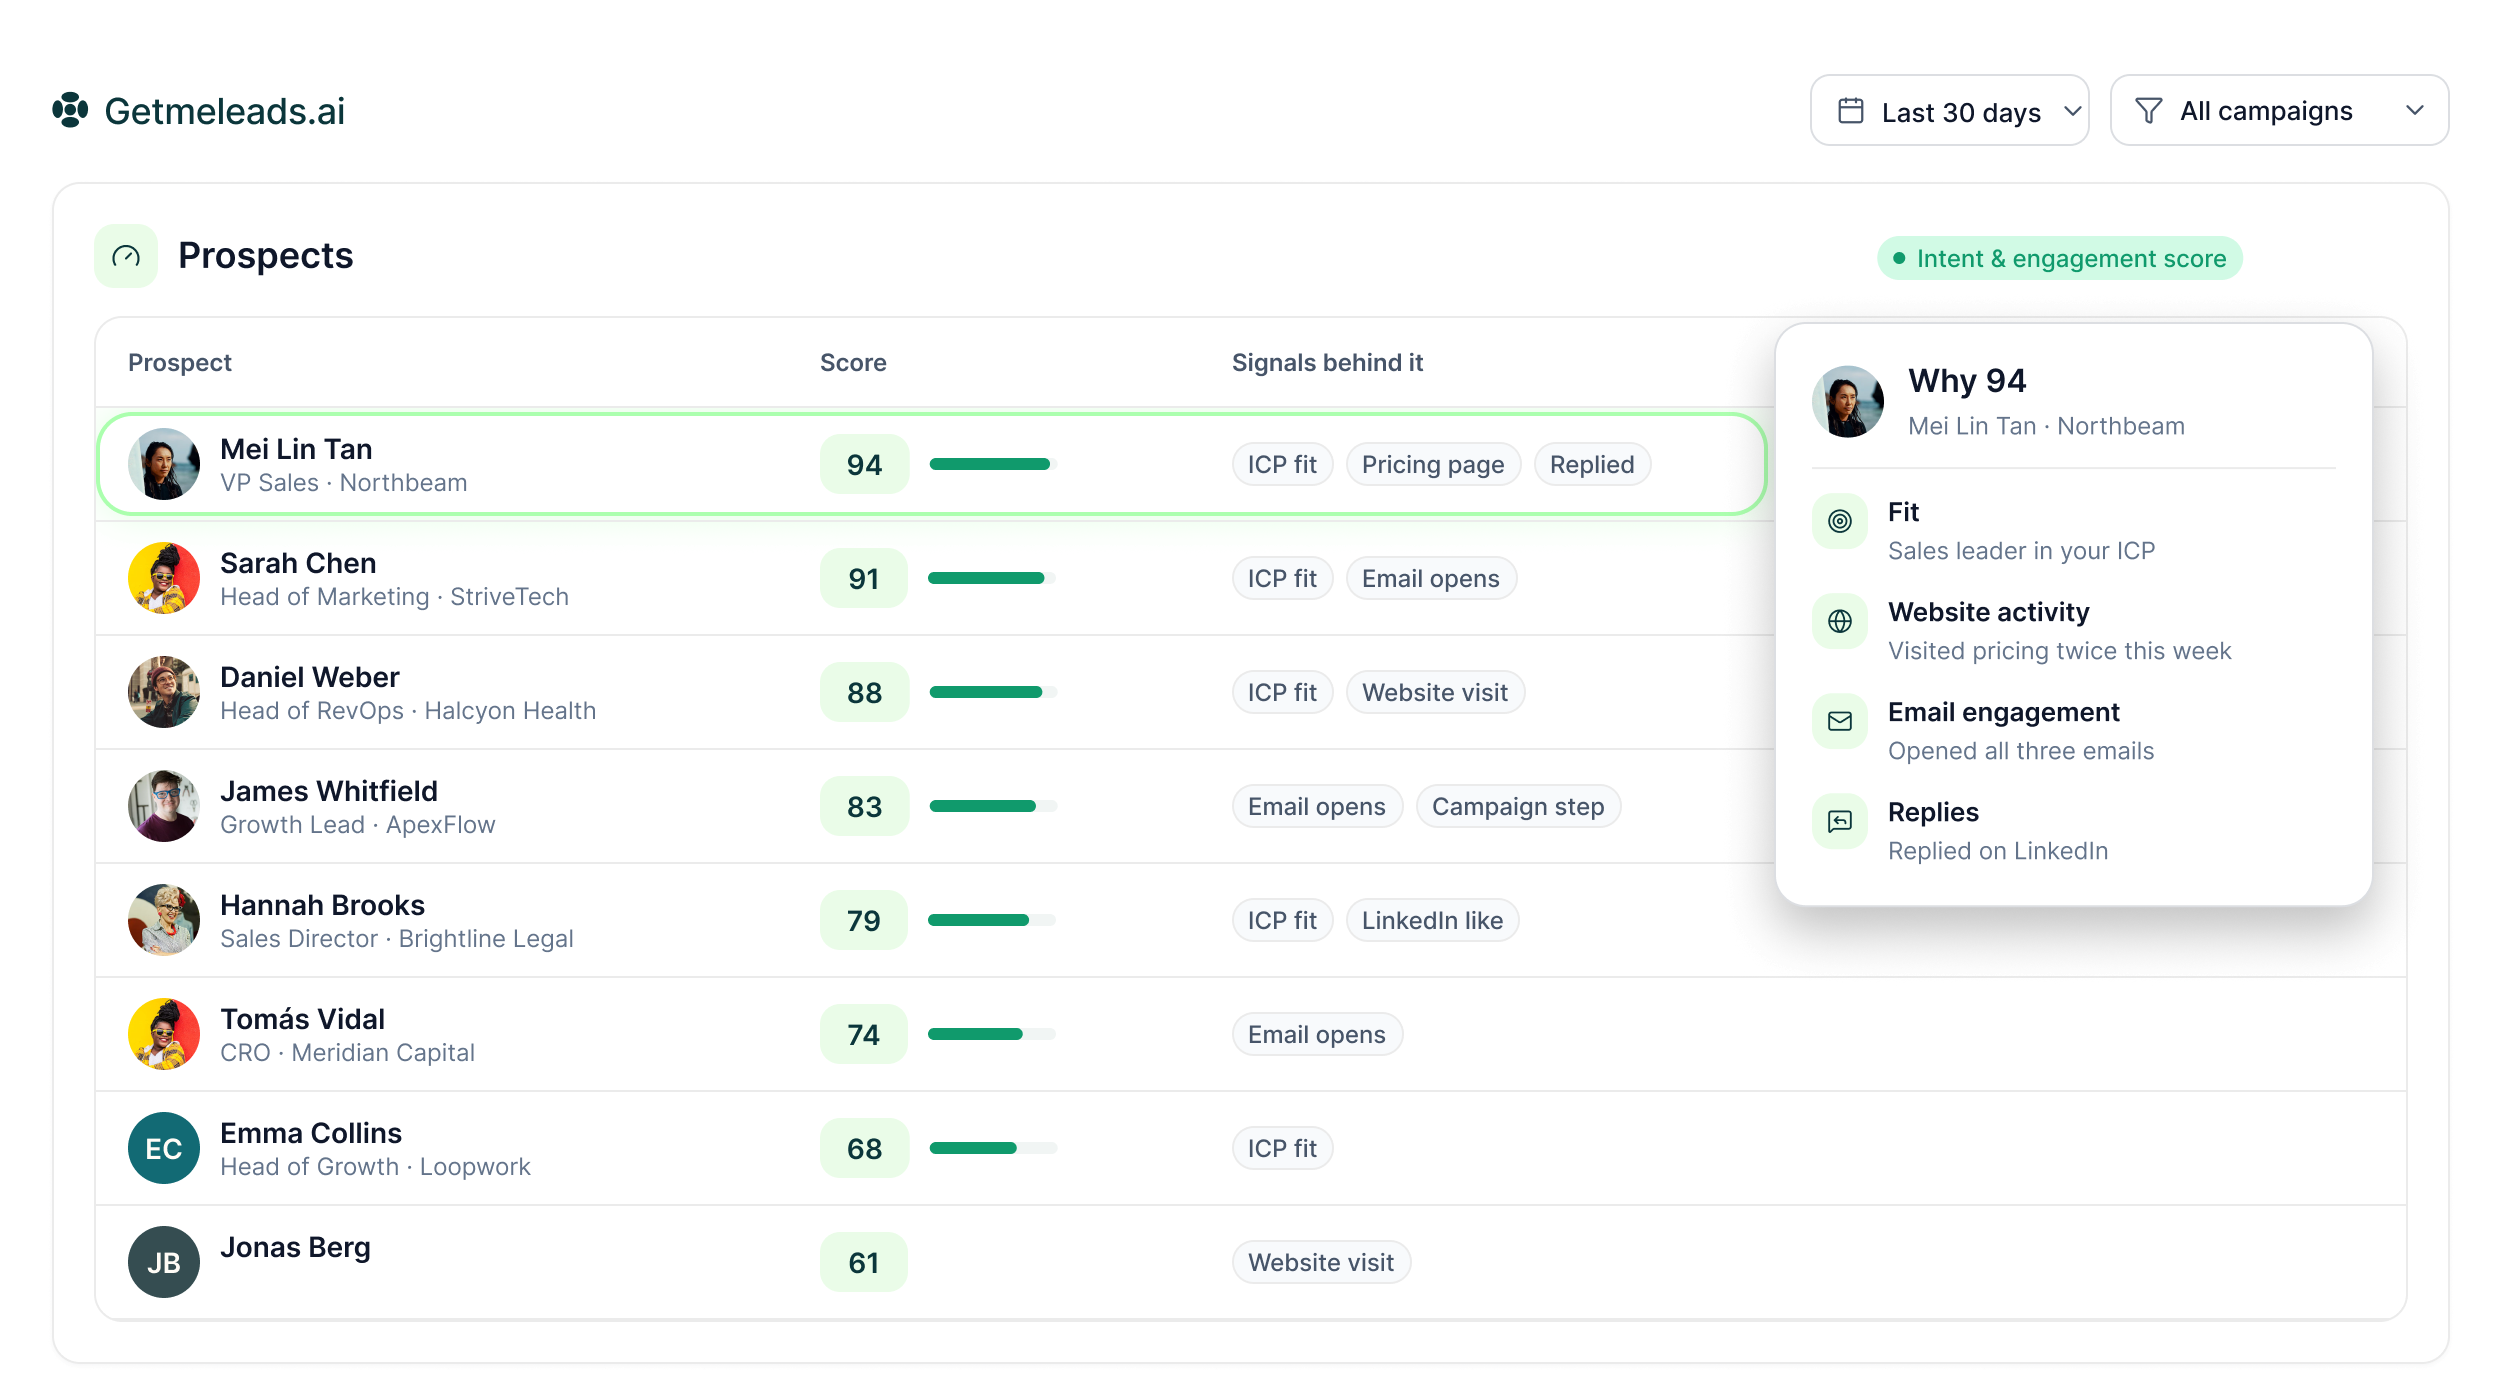Viewport: 2502px width, 1386px height.
Task: Click Sarah Chen's Email opens chip
Action: coord(1431,579)
